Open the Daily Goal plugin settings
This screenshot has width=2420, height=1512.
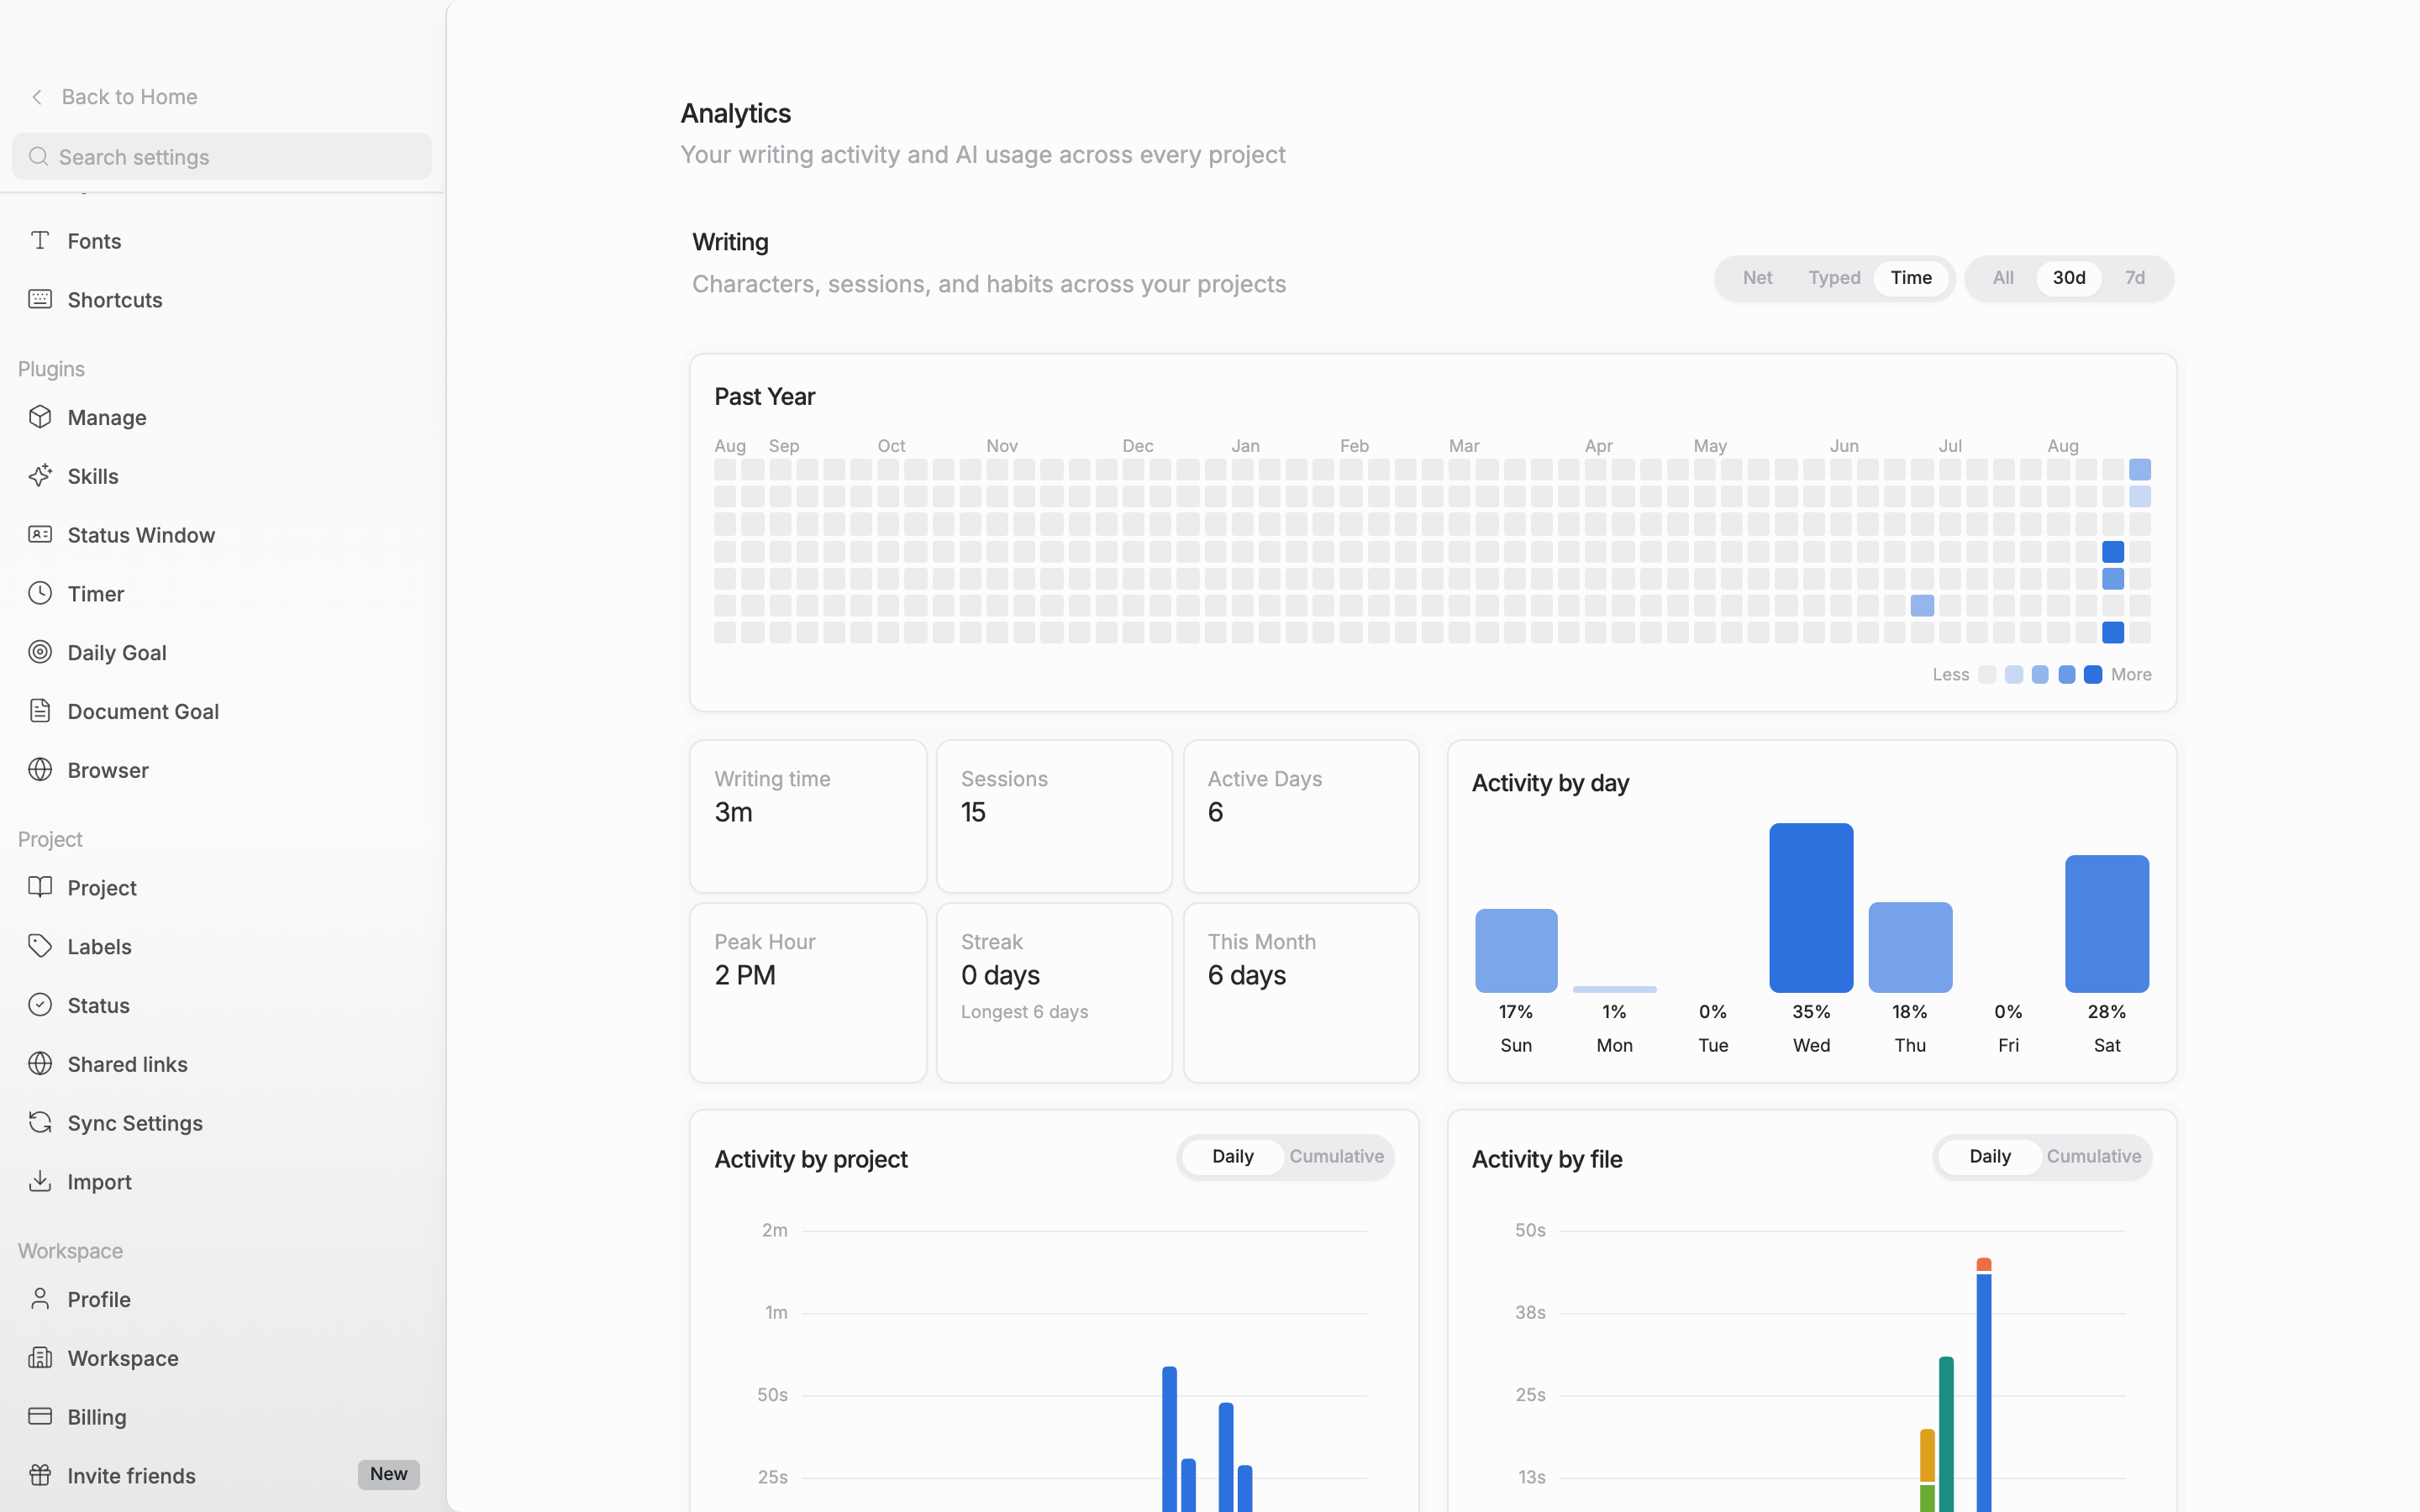coord(222,653)
